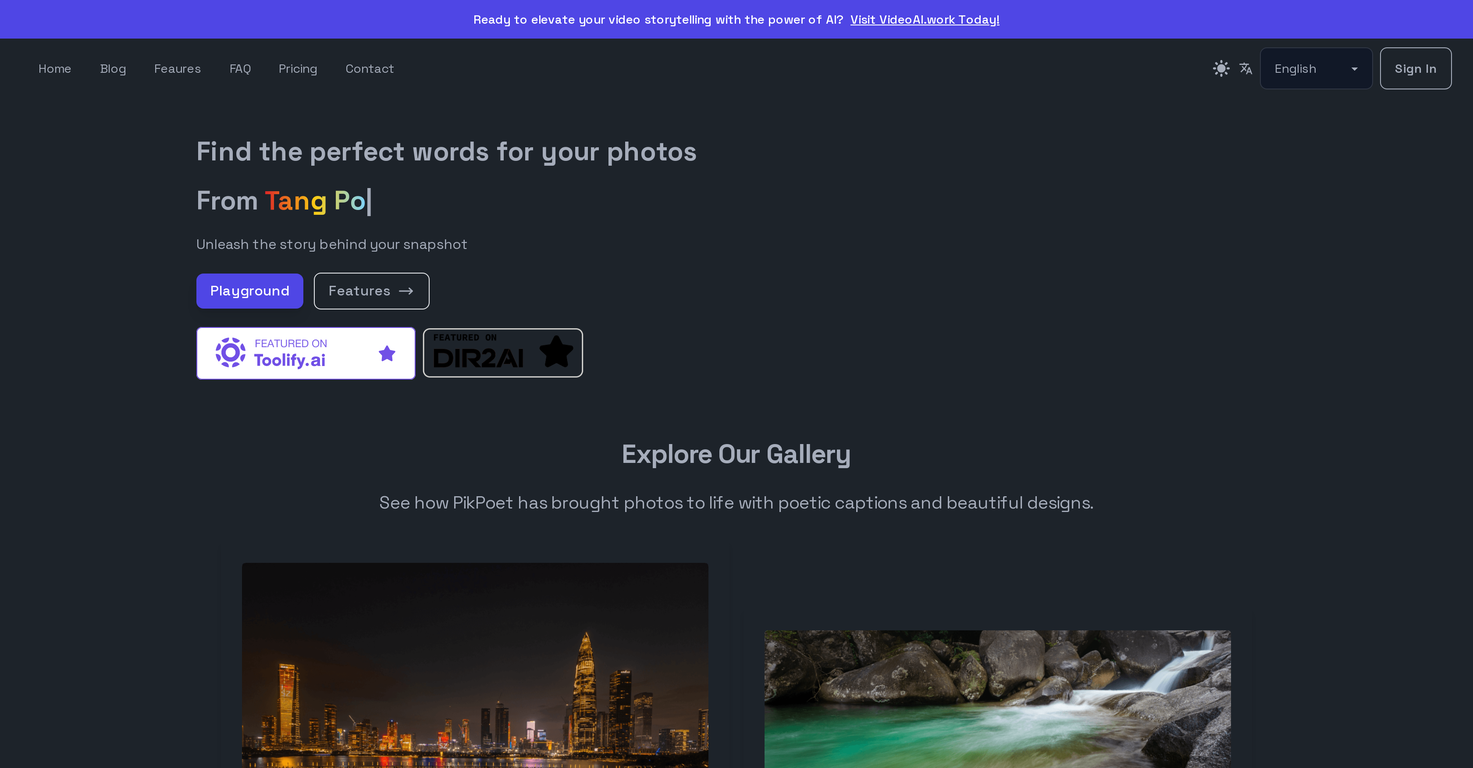
Task: Click the arrow icon inside the Features button
Action: point(405,290)
